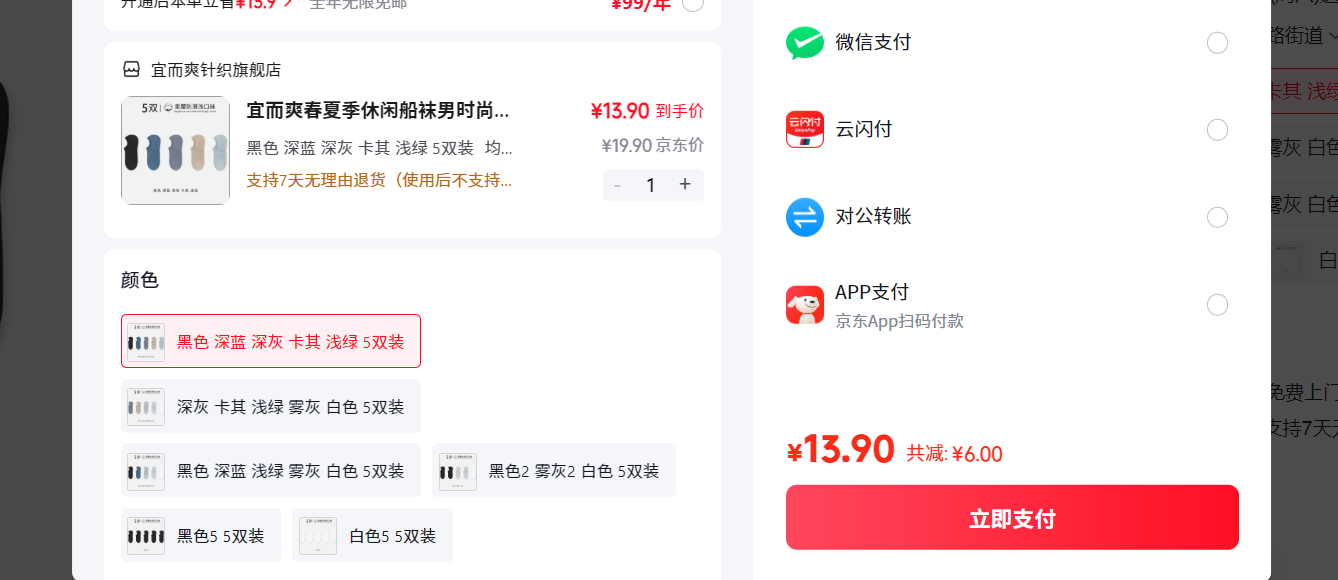Select the APP支付 radio button
Viewport: 1338px width, 580px height.
pos(1217,305)
